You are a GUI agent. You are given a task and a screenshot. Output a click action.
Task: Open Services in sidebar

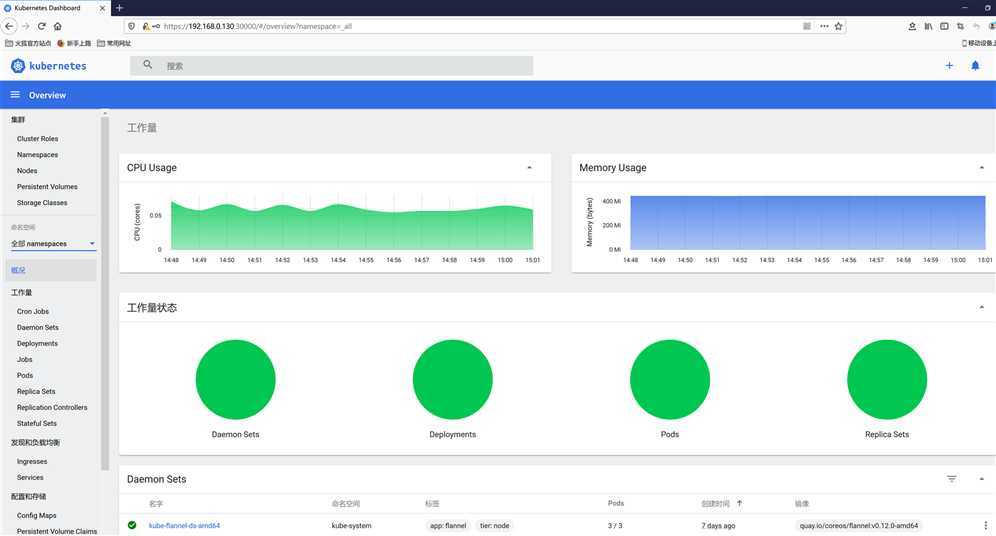pyautogui.click(x=30, y=477)
